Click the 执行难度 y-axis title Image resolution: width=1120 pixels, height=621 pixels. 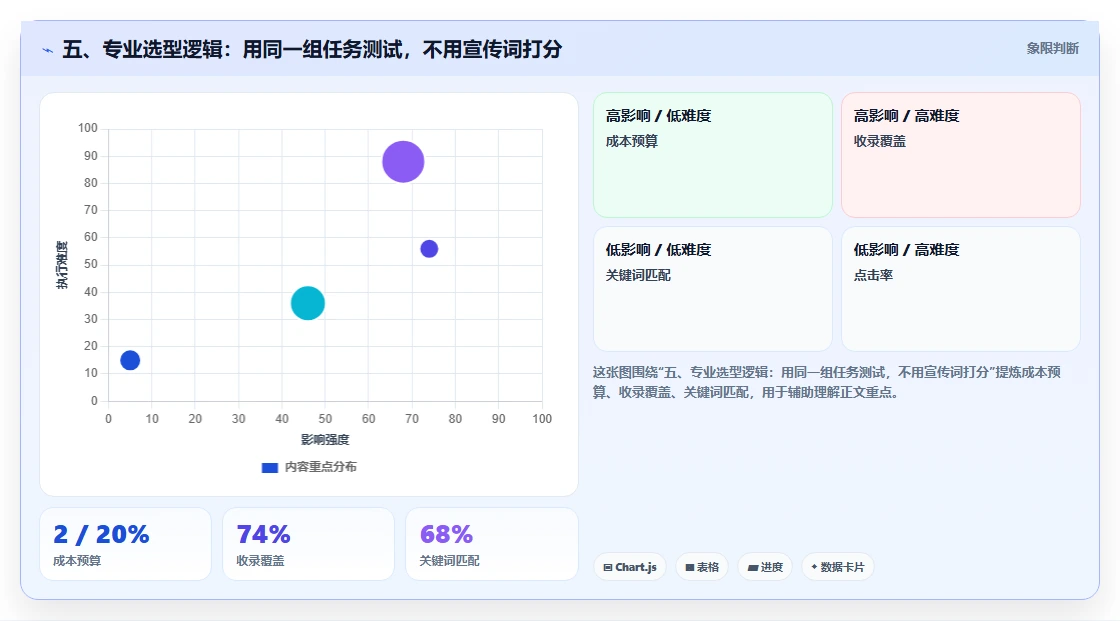point(62,265)
